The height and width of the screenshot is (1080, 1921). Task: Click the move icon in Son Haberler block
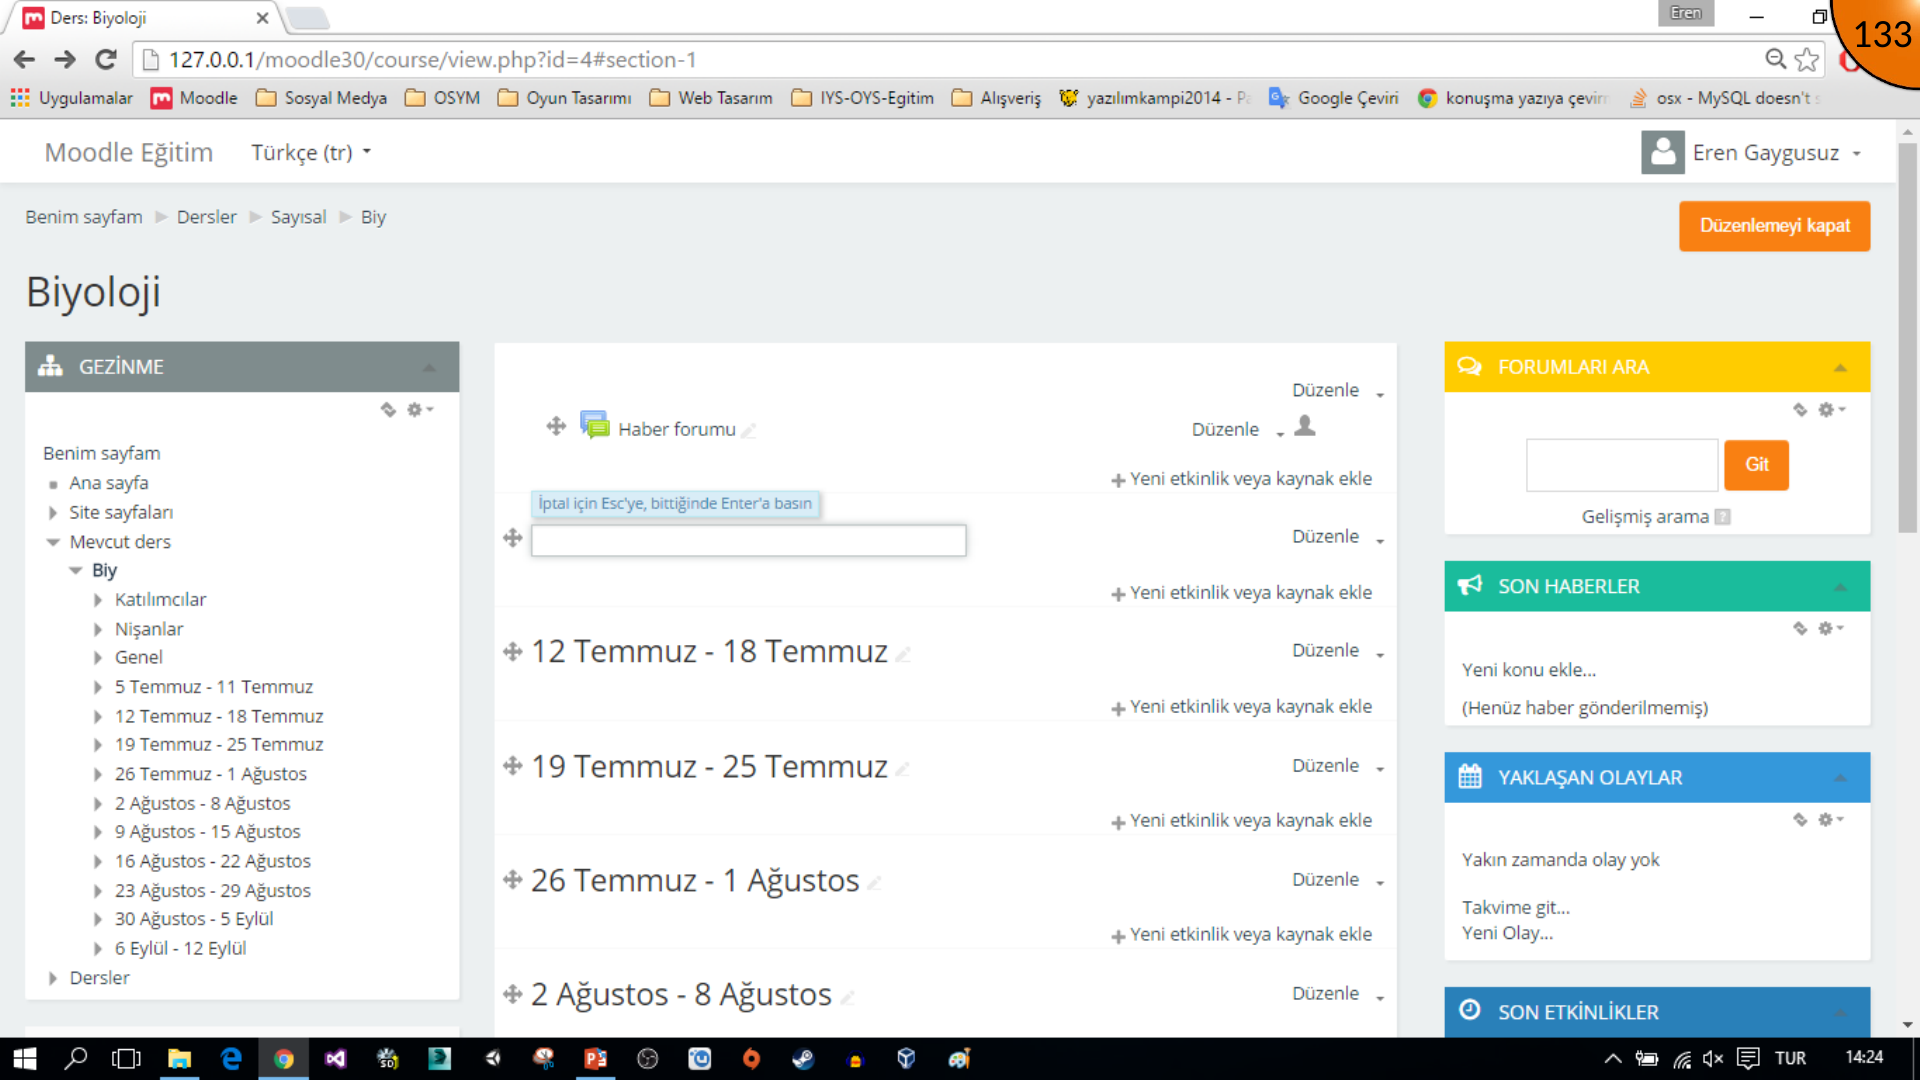click(1800, 628)
